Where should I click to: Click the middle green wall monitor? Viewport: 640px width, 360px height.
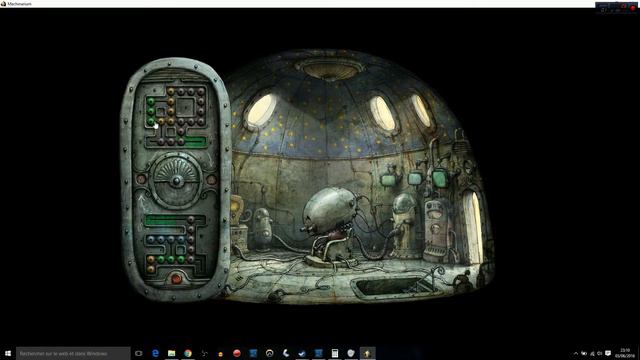(x=415, y=178)
